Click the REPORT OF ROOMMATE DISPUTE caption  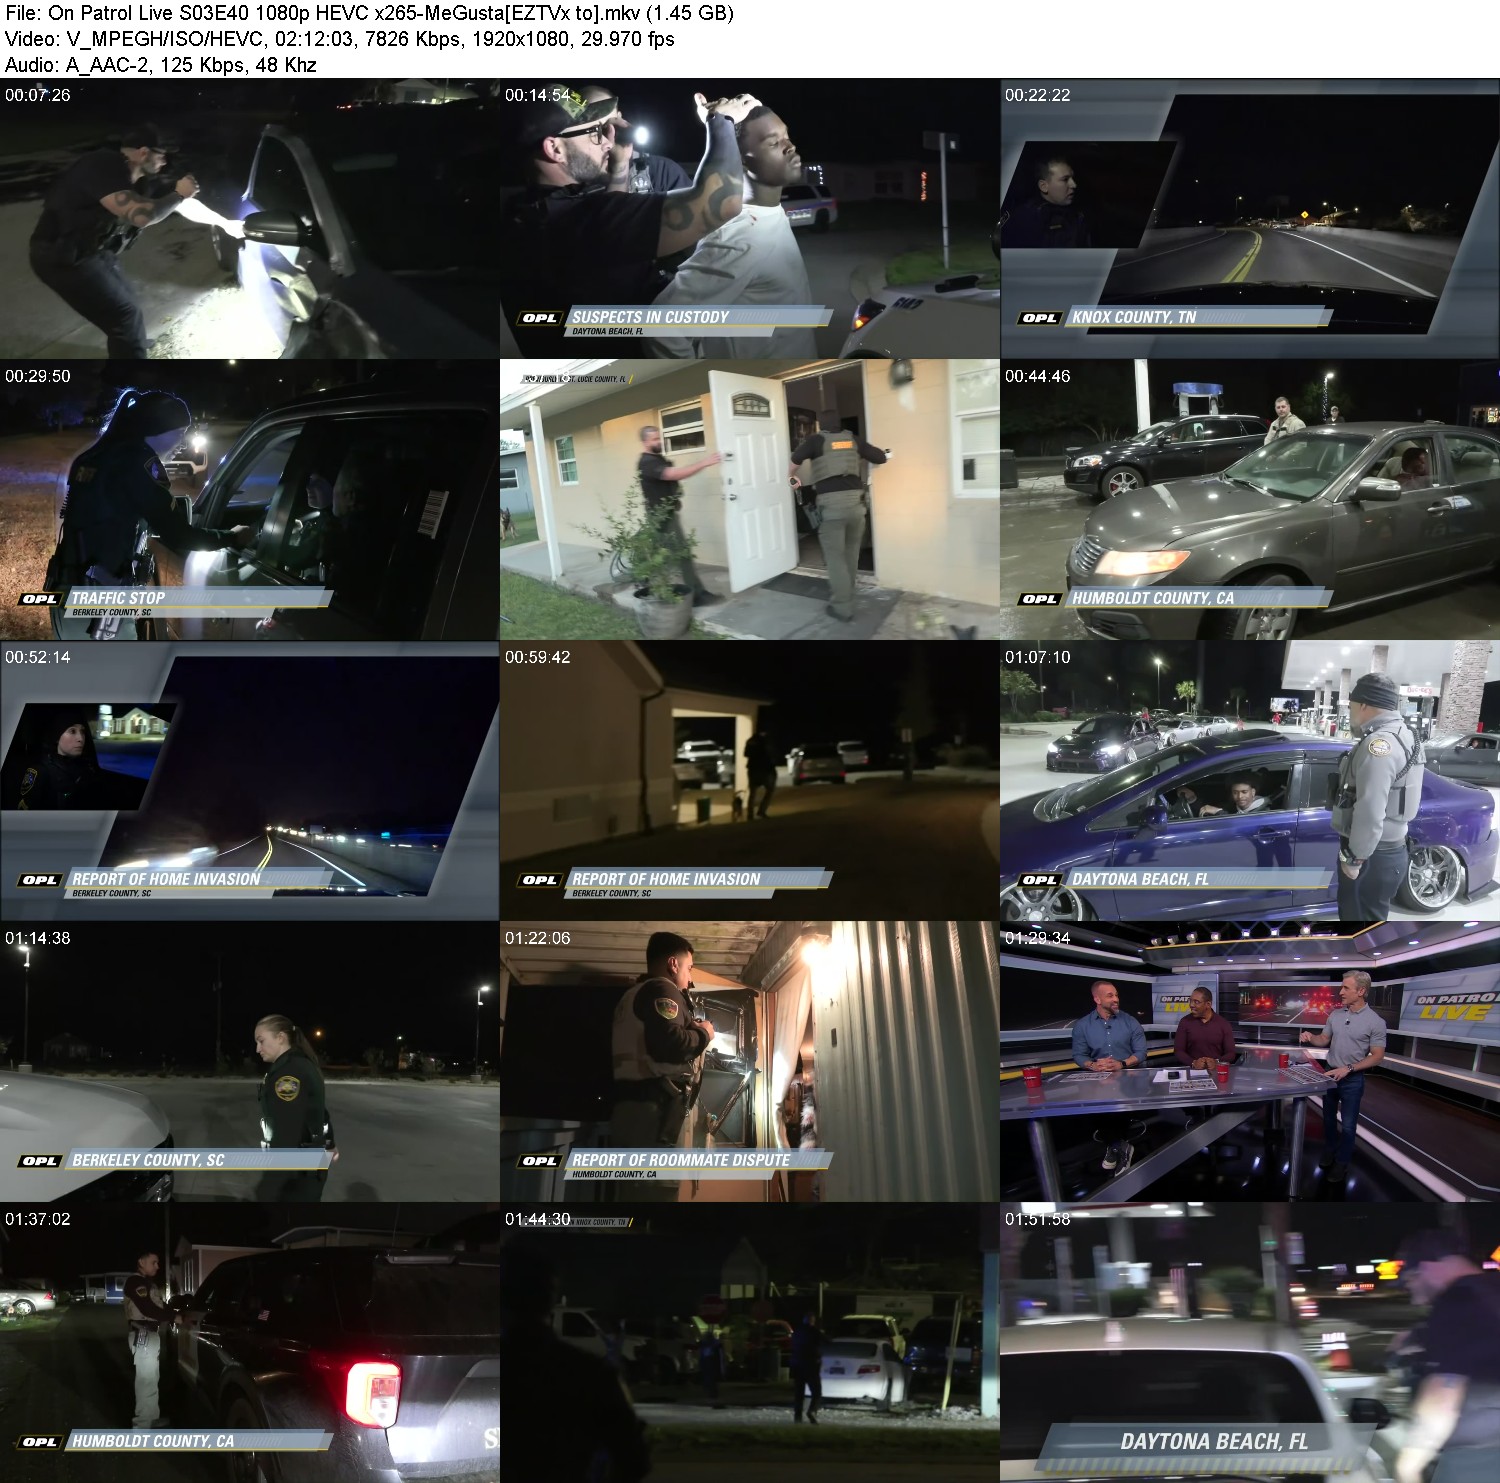click(x=681, y=1160)
